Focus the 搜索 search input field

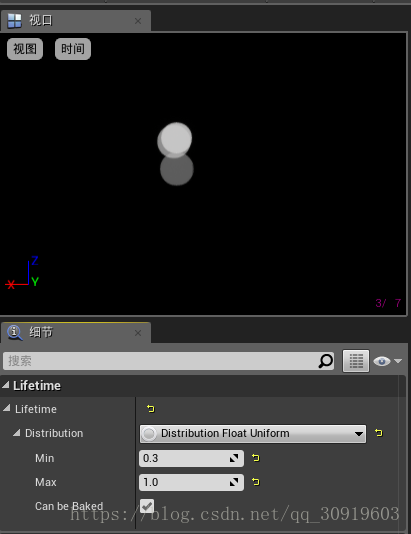point(168,361)
